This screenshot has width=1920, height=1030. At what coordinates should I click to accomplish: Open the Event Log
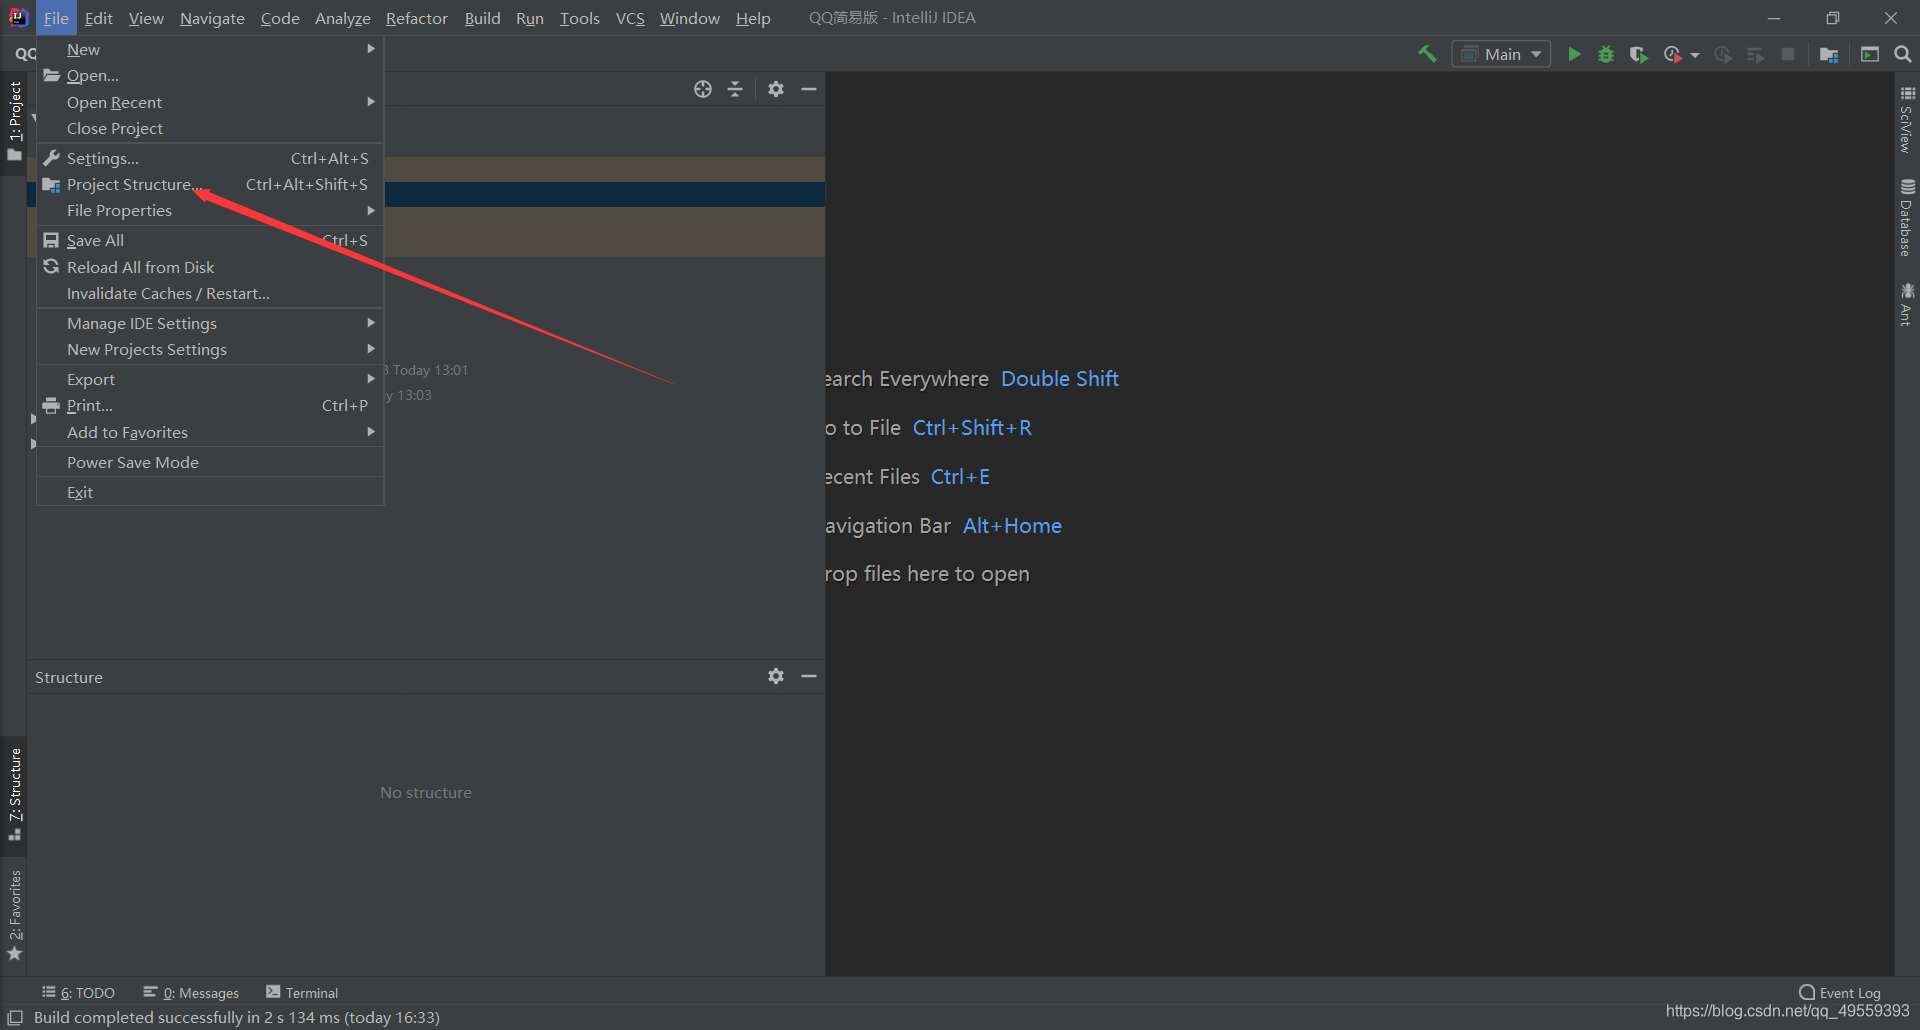tap(1840, 992)
